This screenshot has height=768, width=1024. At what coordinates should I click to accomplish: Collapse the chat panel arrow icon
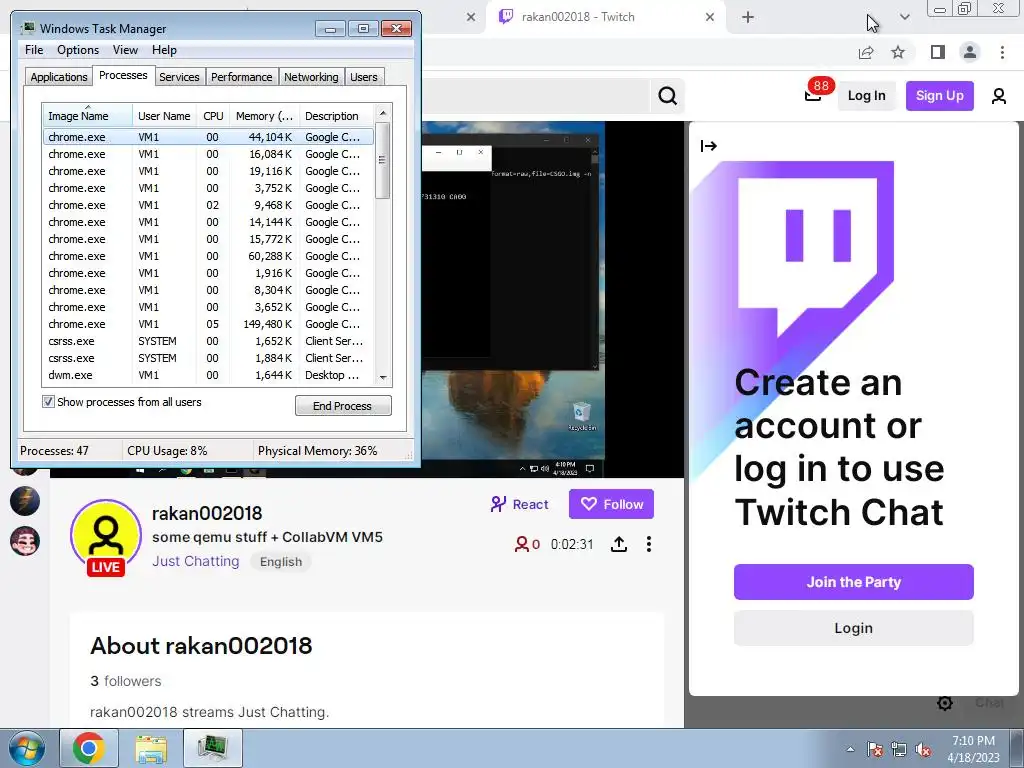tap(709, 146)
